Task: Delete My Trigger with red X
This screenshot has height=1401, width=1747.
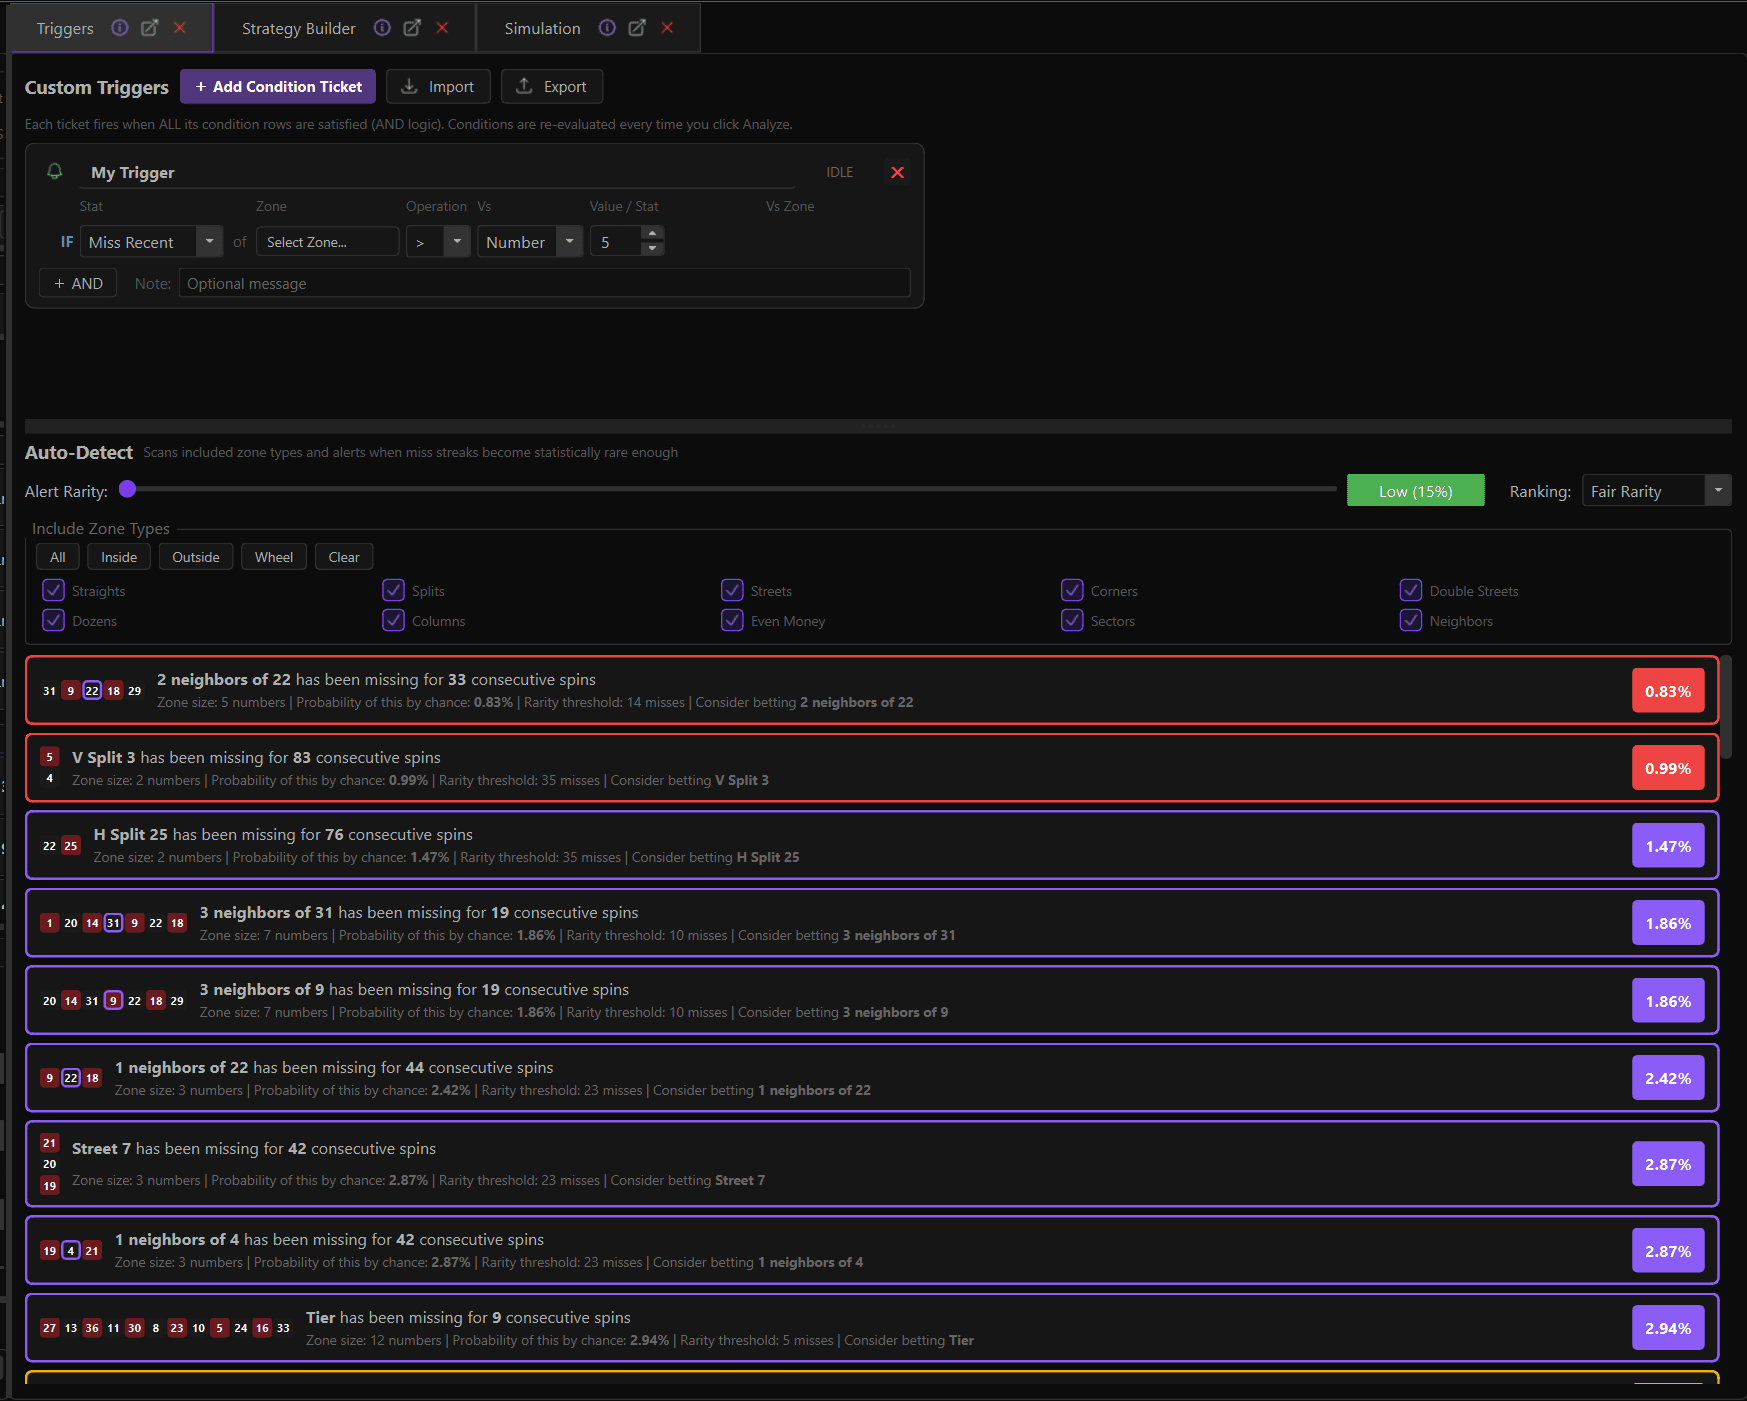Action: 897,172
